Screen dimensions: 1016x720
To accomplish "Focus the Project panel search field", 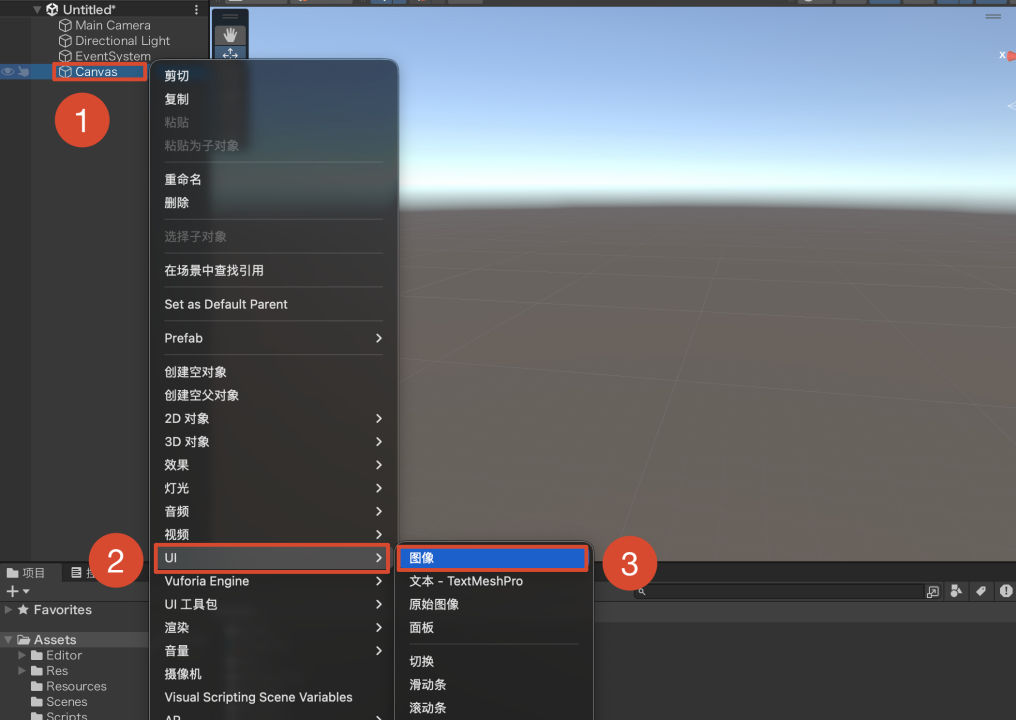I will pos(779,591).
